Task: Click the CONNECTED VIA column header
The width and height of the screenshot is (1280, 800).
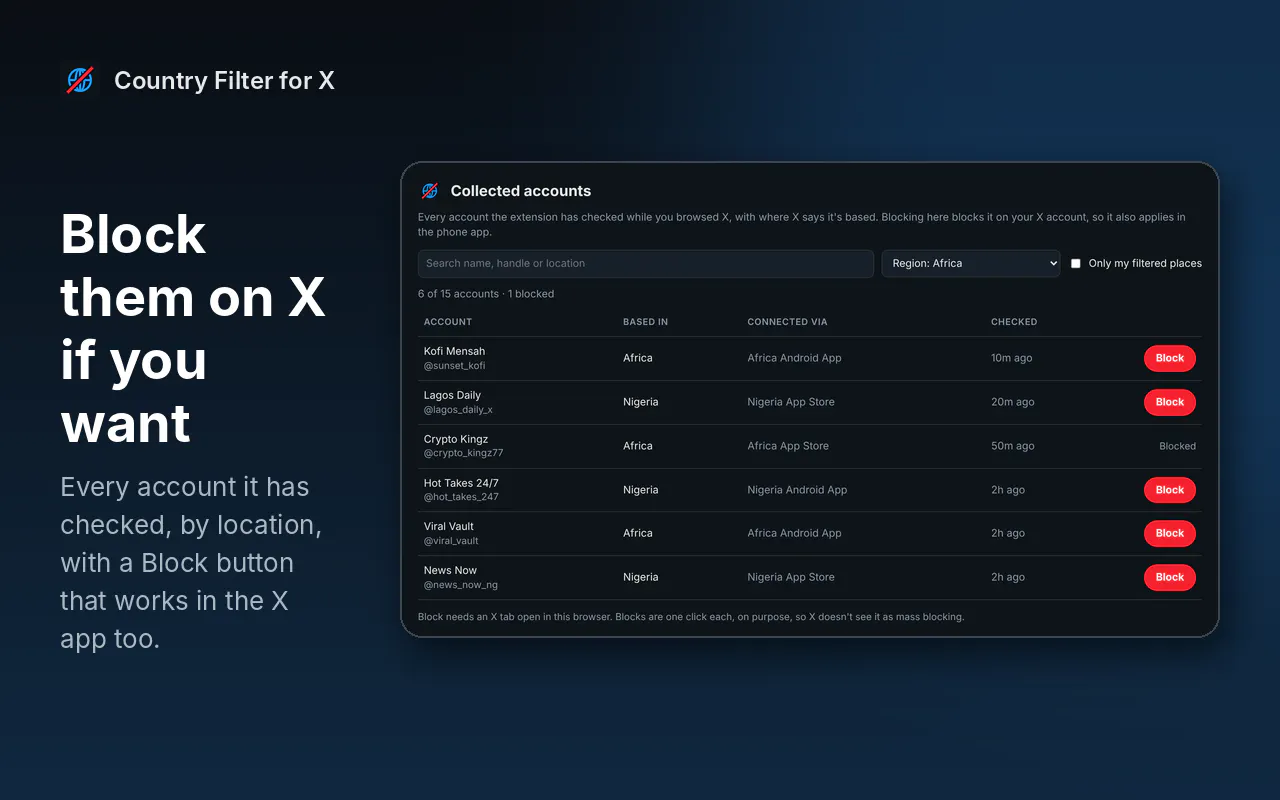Action: [788, 322]
